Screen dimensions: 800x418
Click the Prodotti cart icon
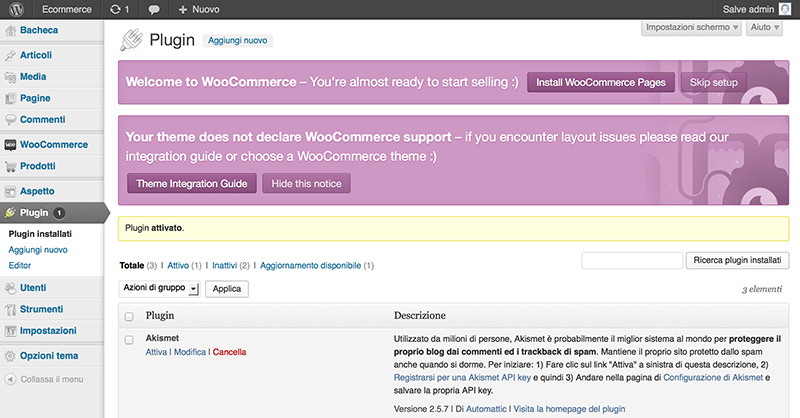10,166
